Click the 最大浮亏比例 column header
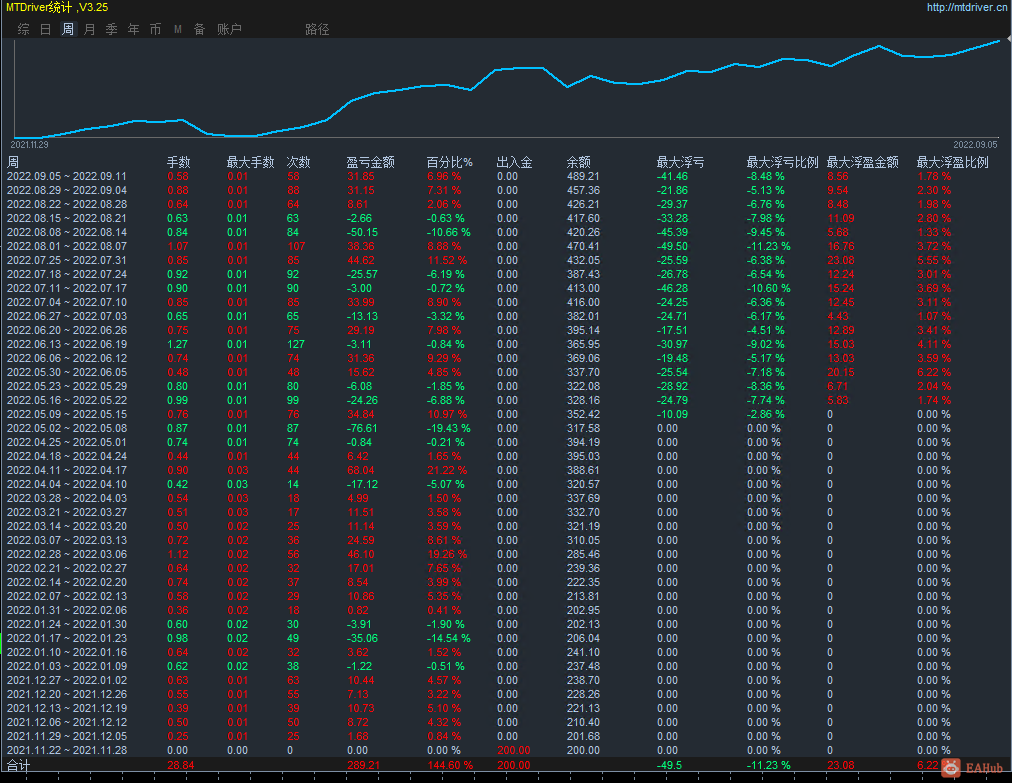This screenshot has height=783, width=1012. (782, 162)
